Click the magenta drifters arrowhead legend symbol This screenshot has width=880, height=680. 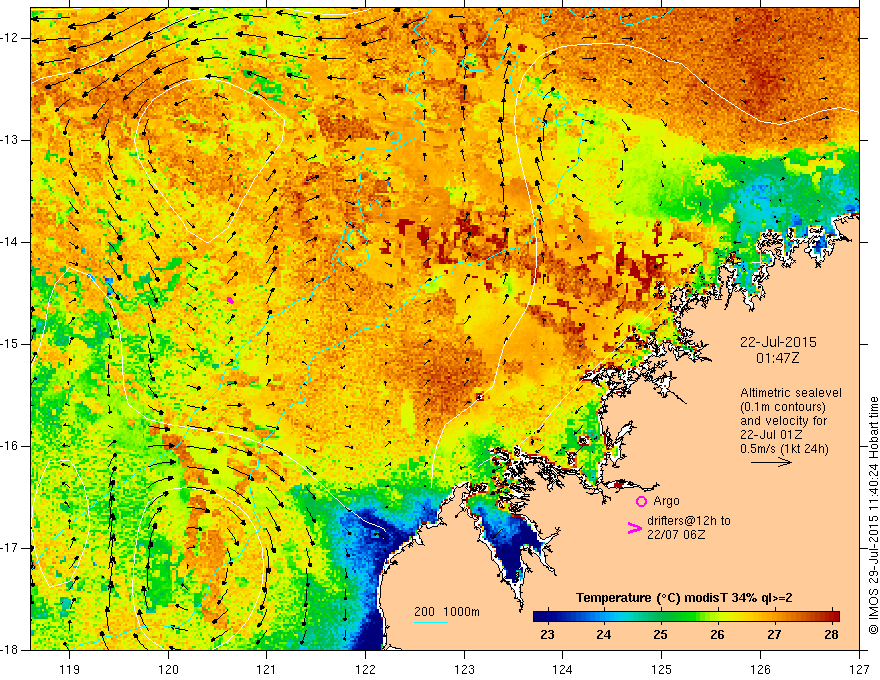coord(635,528)
